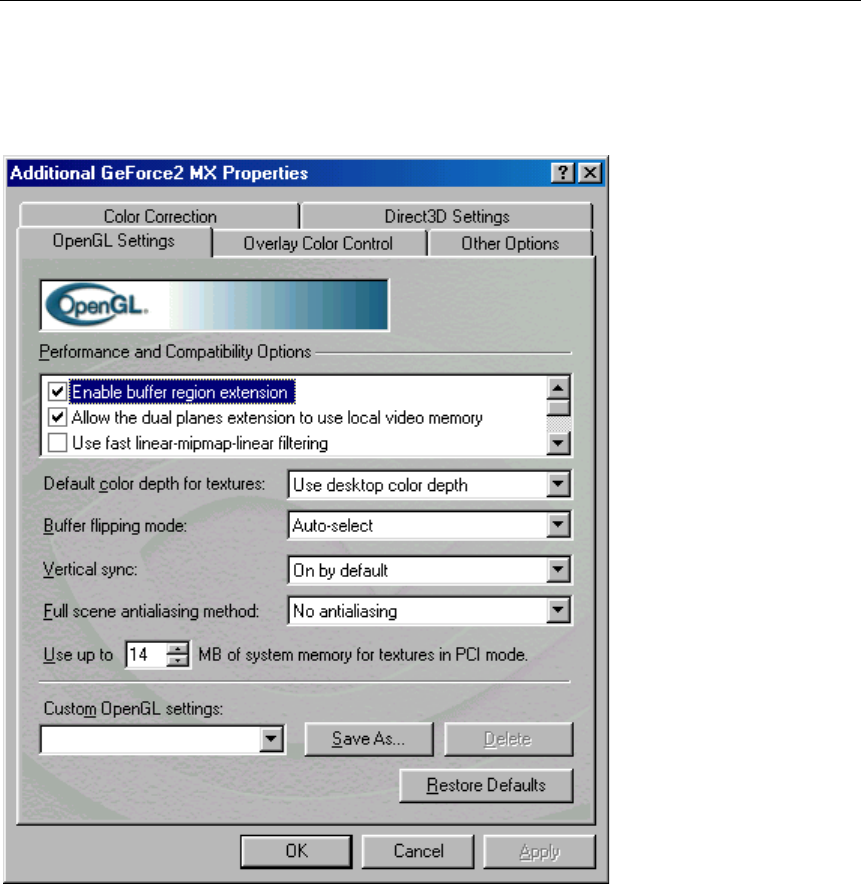Close the GeForce2 MX Properties dialog

(590, 173)
